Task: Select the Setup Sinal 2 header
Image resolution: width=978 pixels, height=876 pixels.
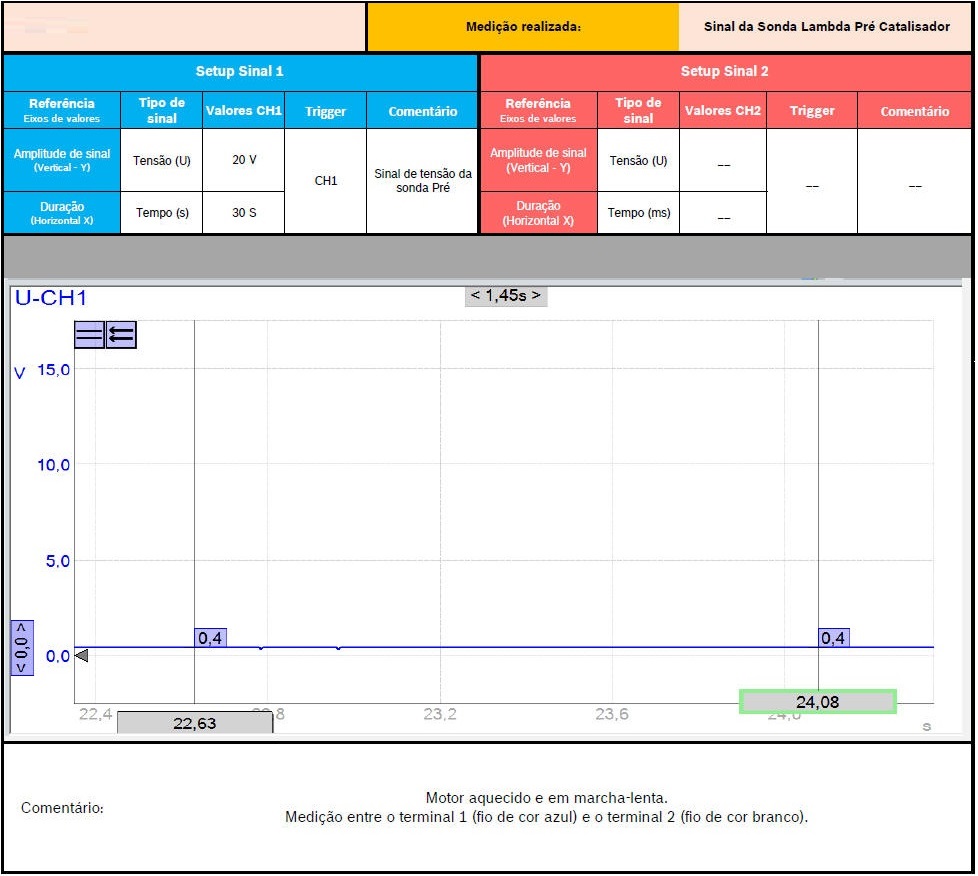Action: [725, 72]
